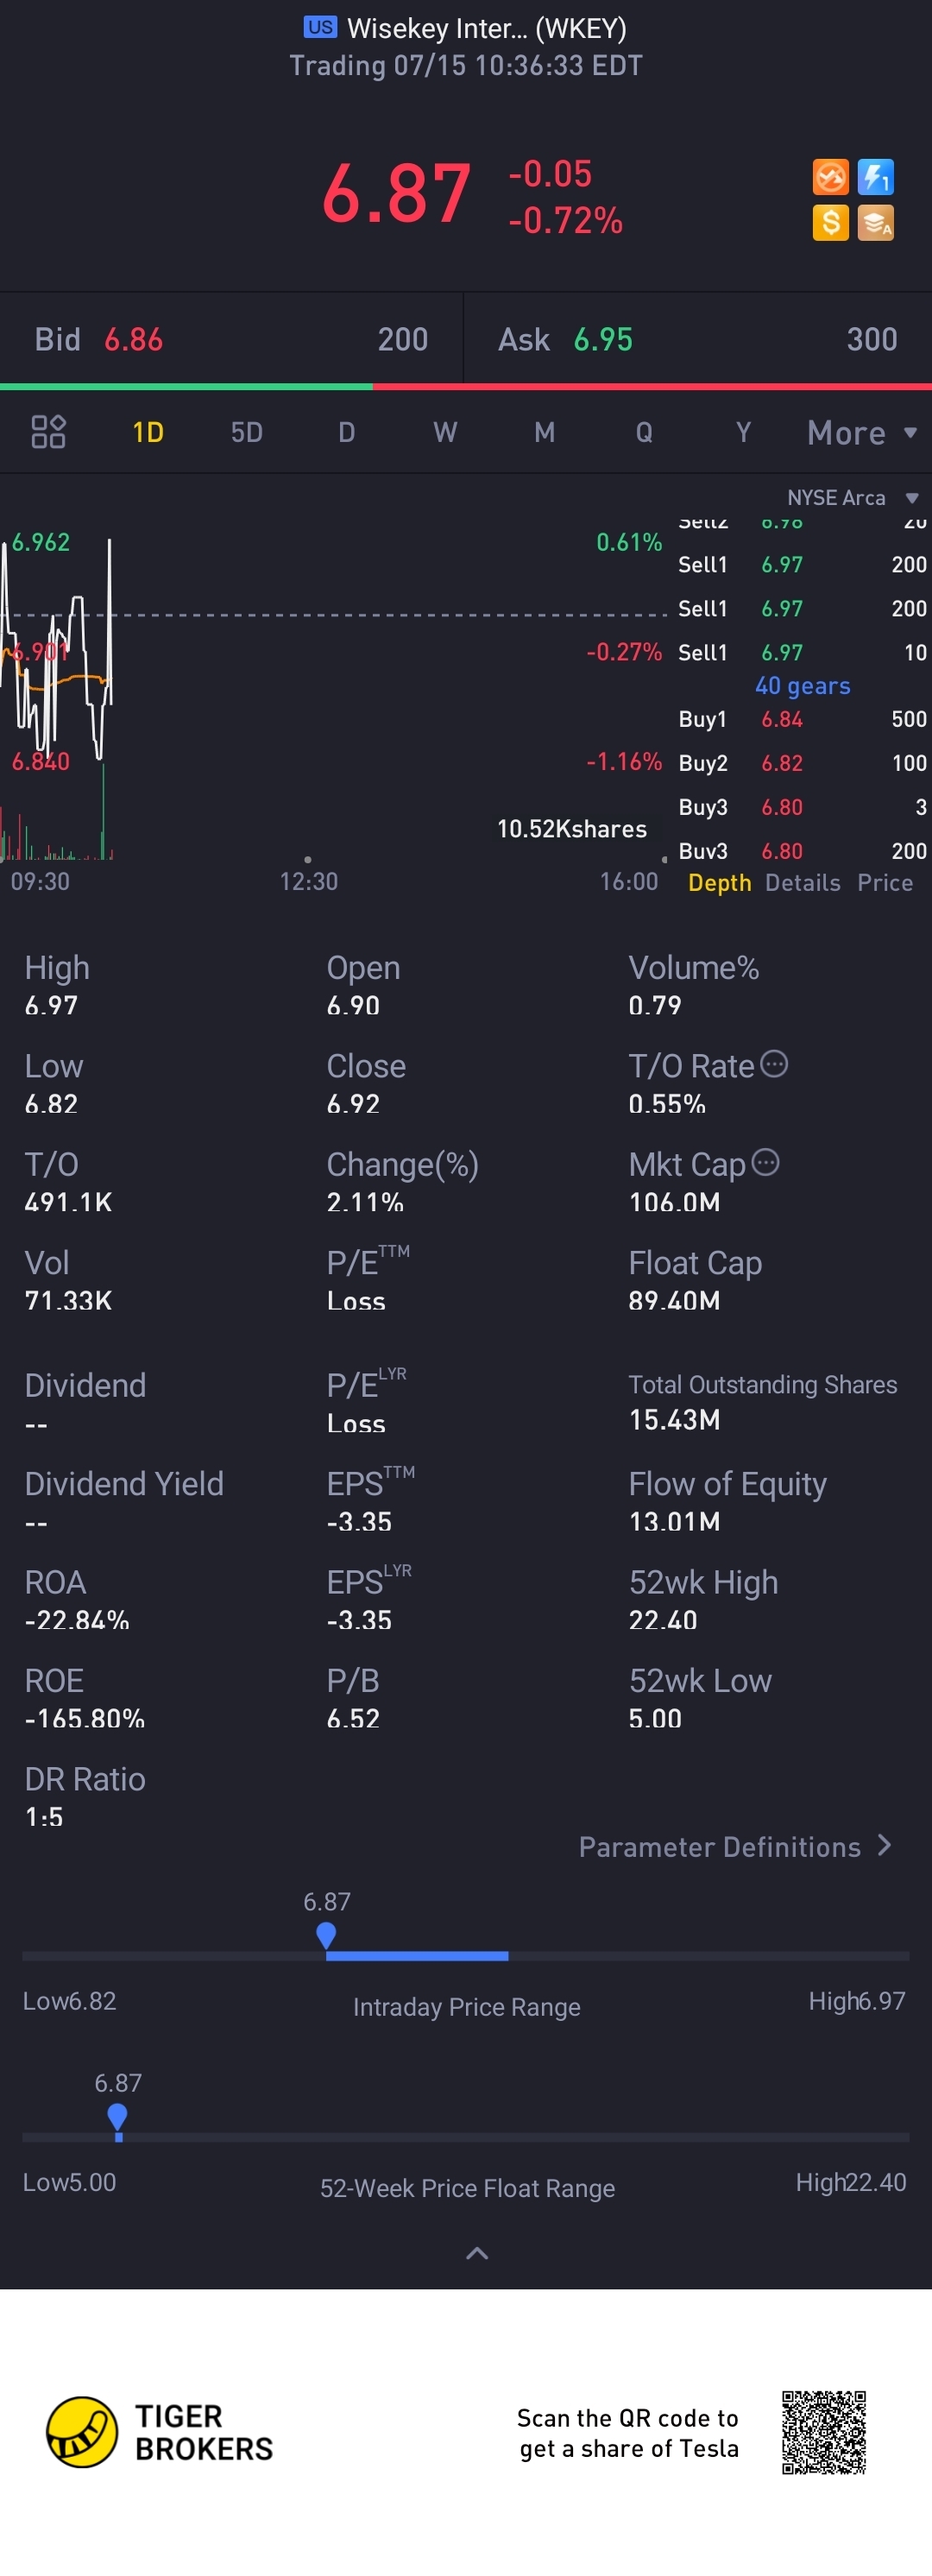Image resolution: width=932 pixels, height=2576 pixels.
Task: Switch order book to Details view
Action: click(x=802, y=883)
